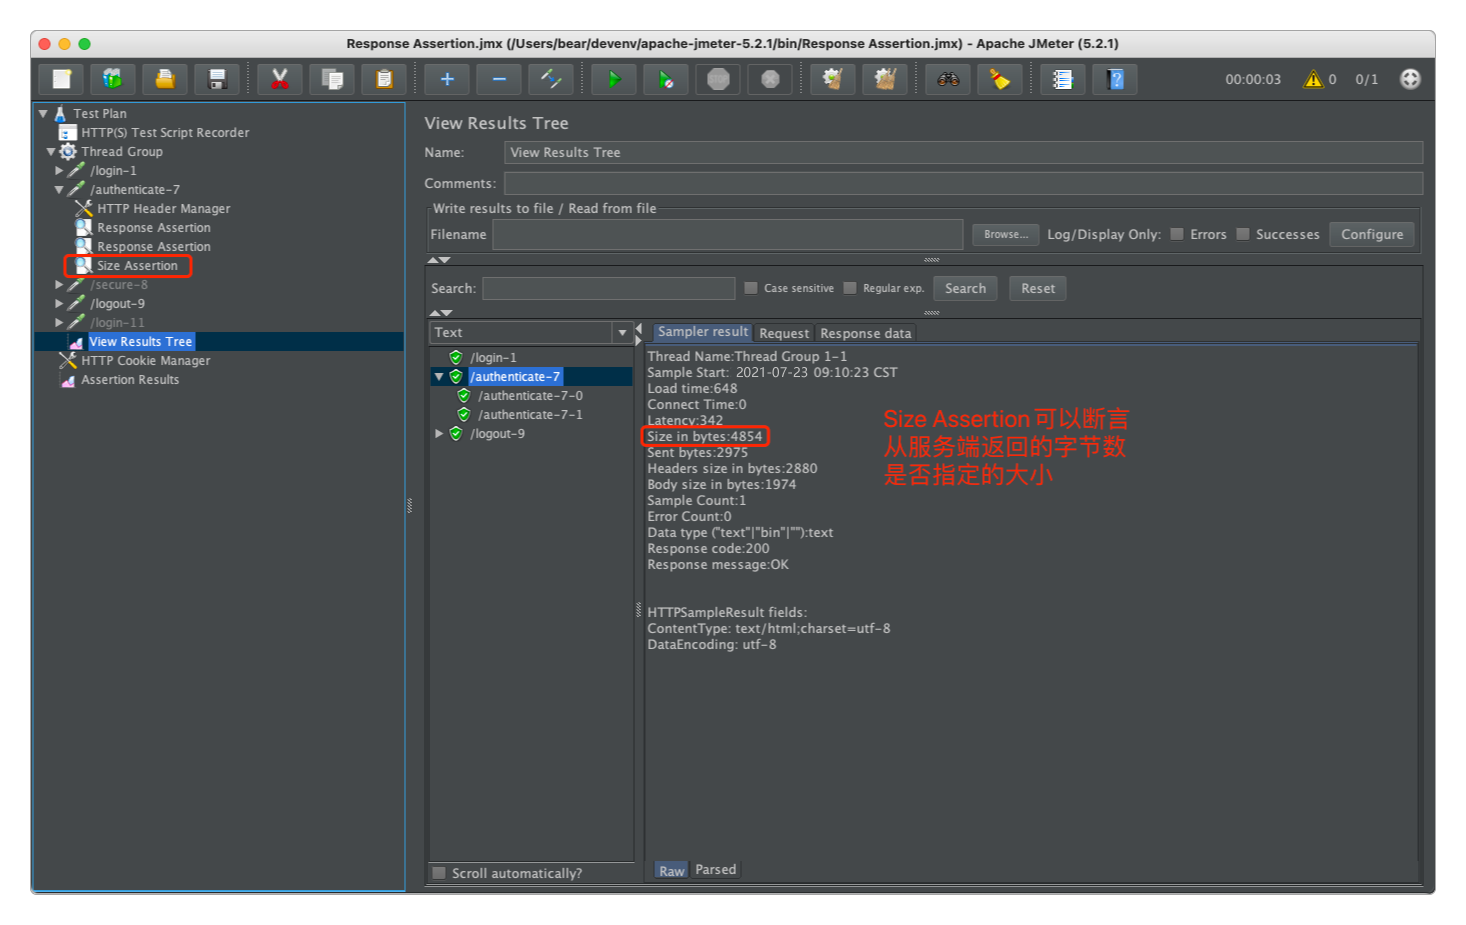This screenshot has height=925, width=1466.
Task: Select /login-1 sample result
Action: (493, 358)
